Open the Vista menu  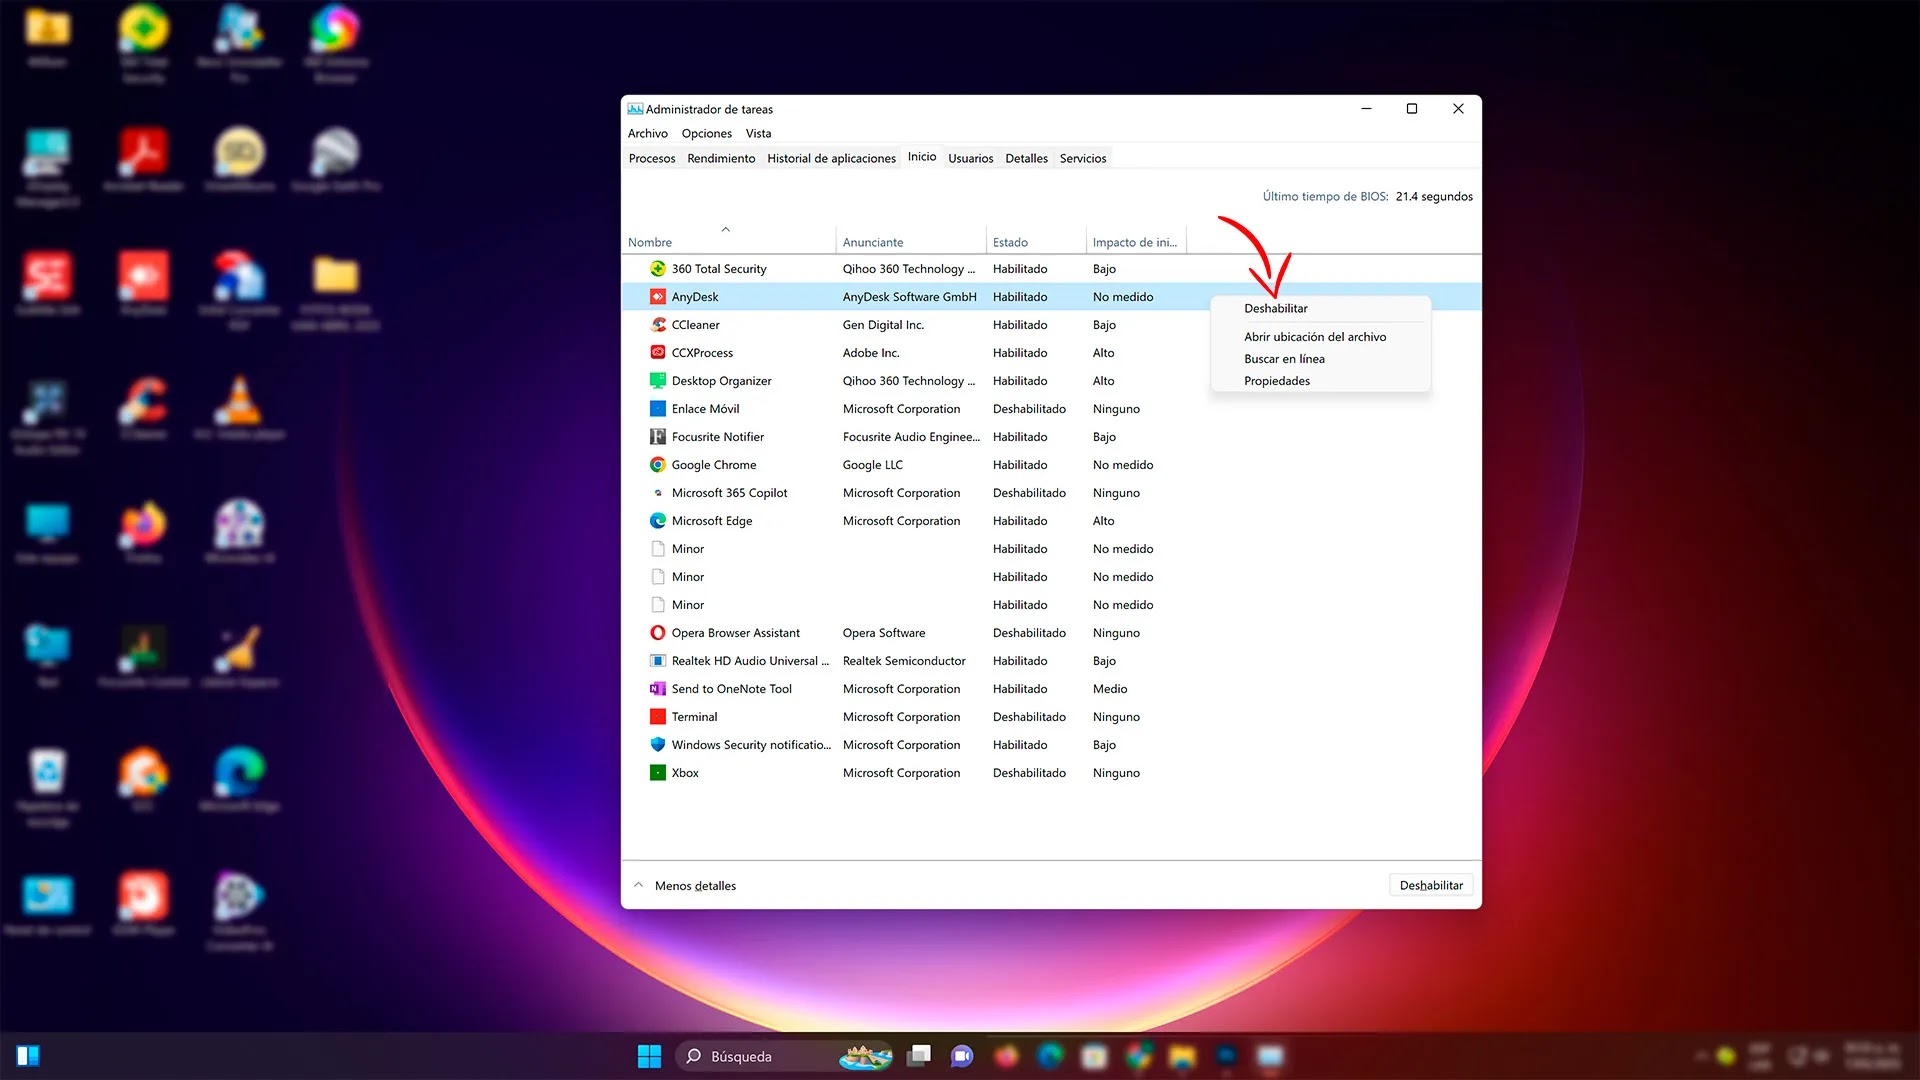[758, 134]
